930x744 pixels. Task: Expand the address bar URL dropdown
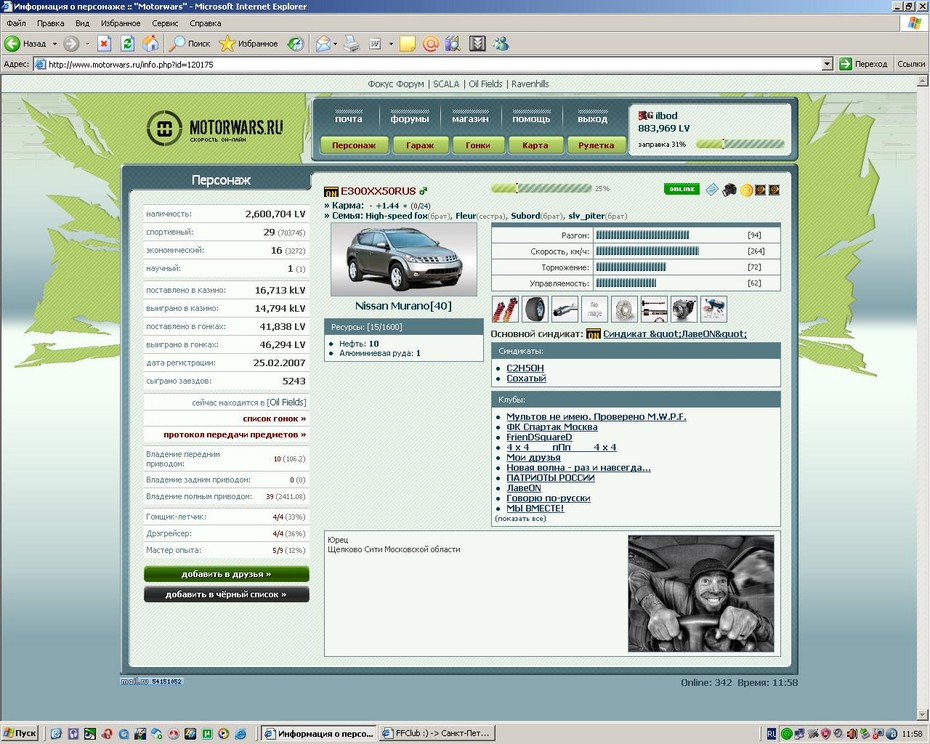click(x=827, y=64)
